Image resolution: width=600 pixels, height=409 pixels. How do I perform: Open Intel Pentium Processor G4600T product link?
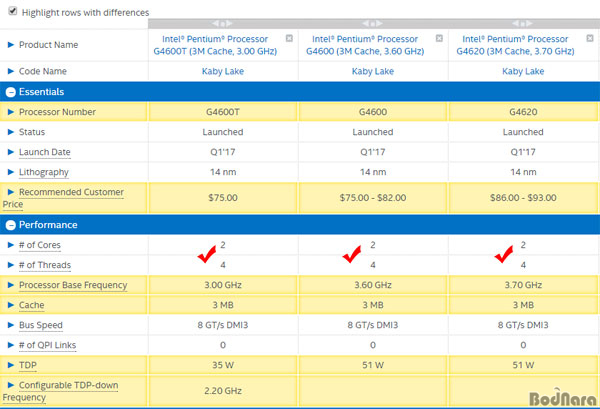215,45
